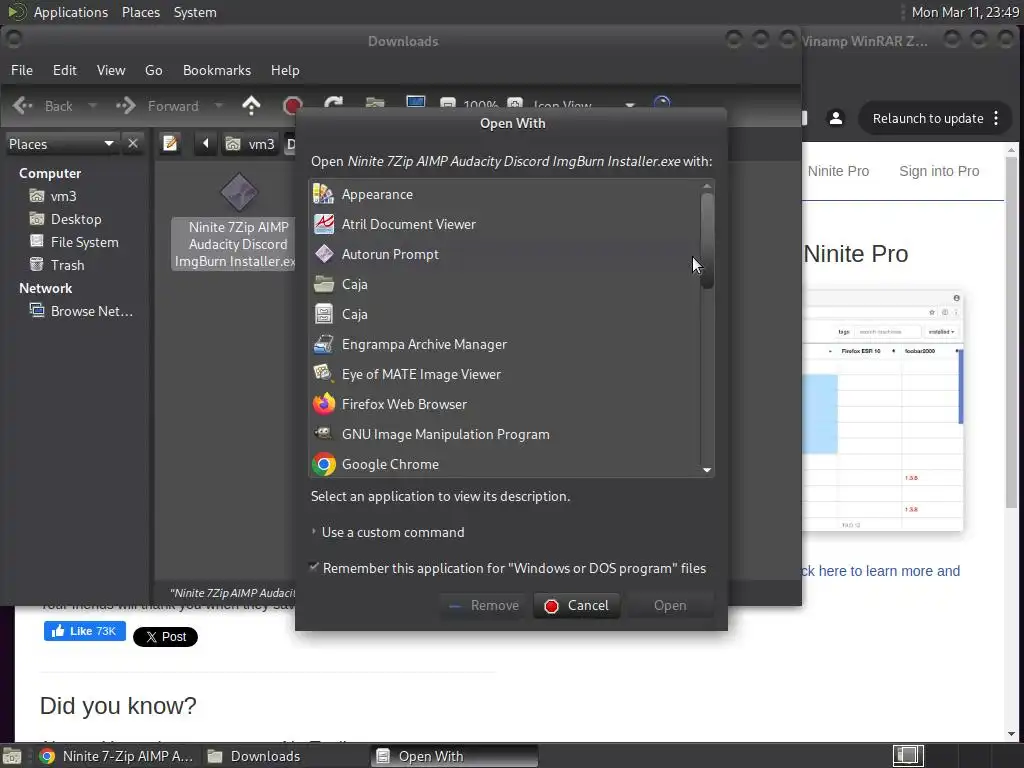The height and width of the screenshot is (768, 1024).
Task: Open the View menu
Action: pos(111,70)
